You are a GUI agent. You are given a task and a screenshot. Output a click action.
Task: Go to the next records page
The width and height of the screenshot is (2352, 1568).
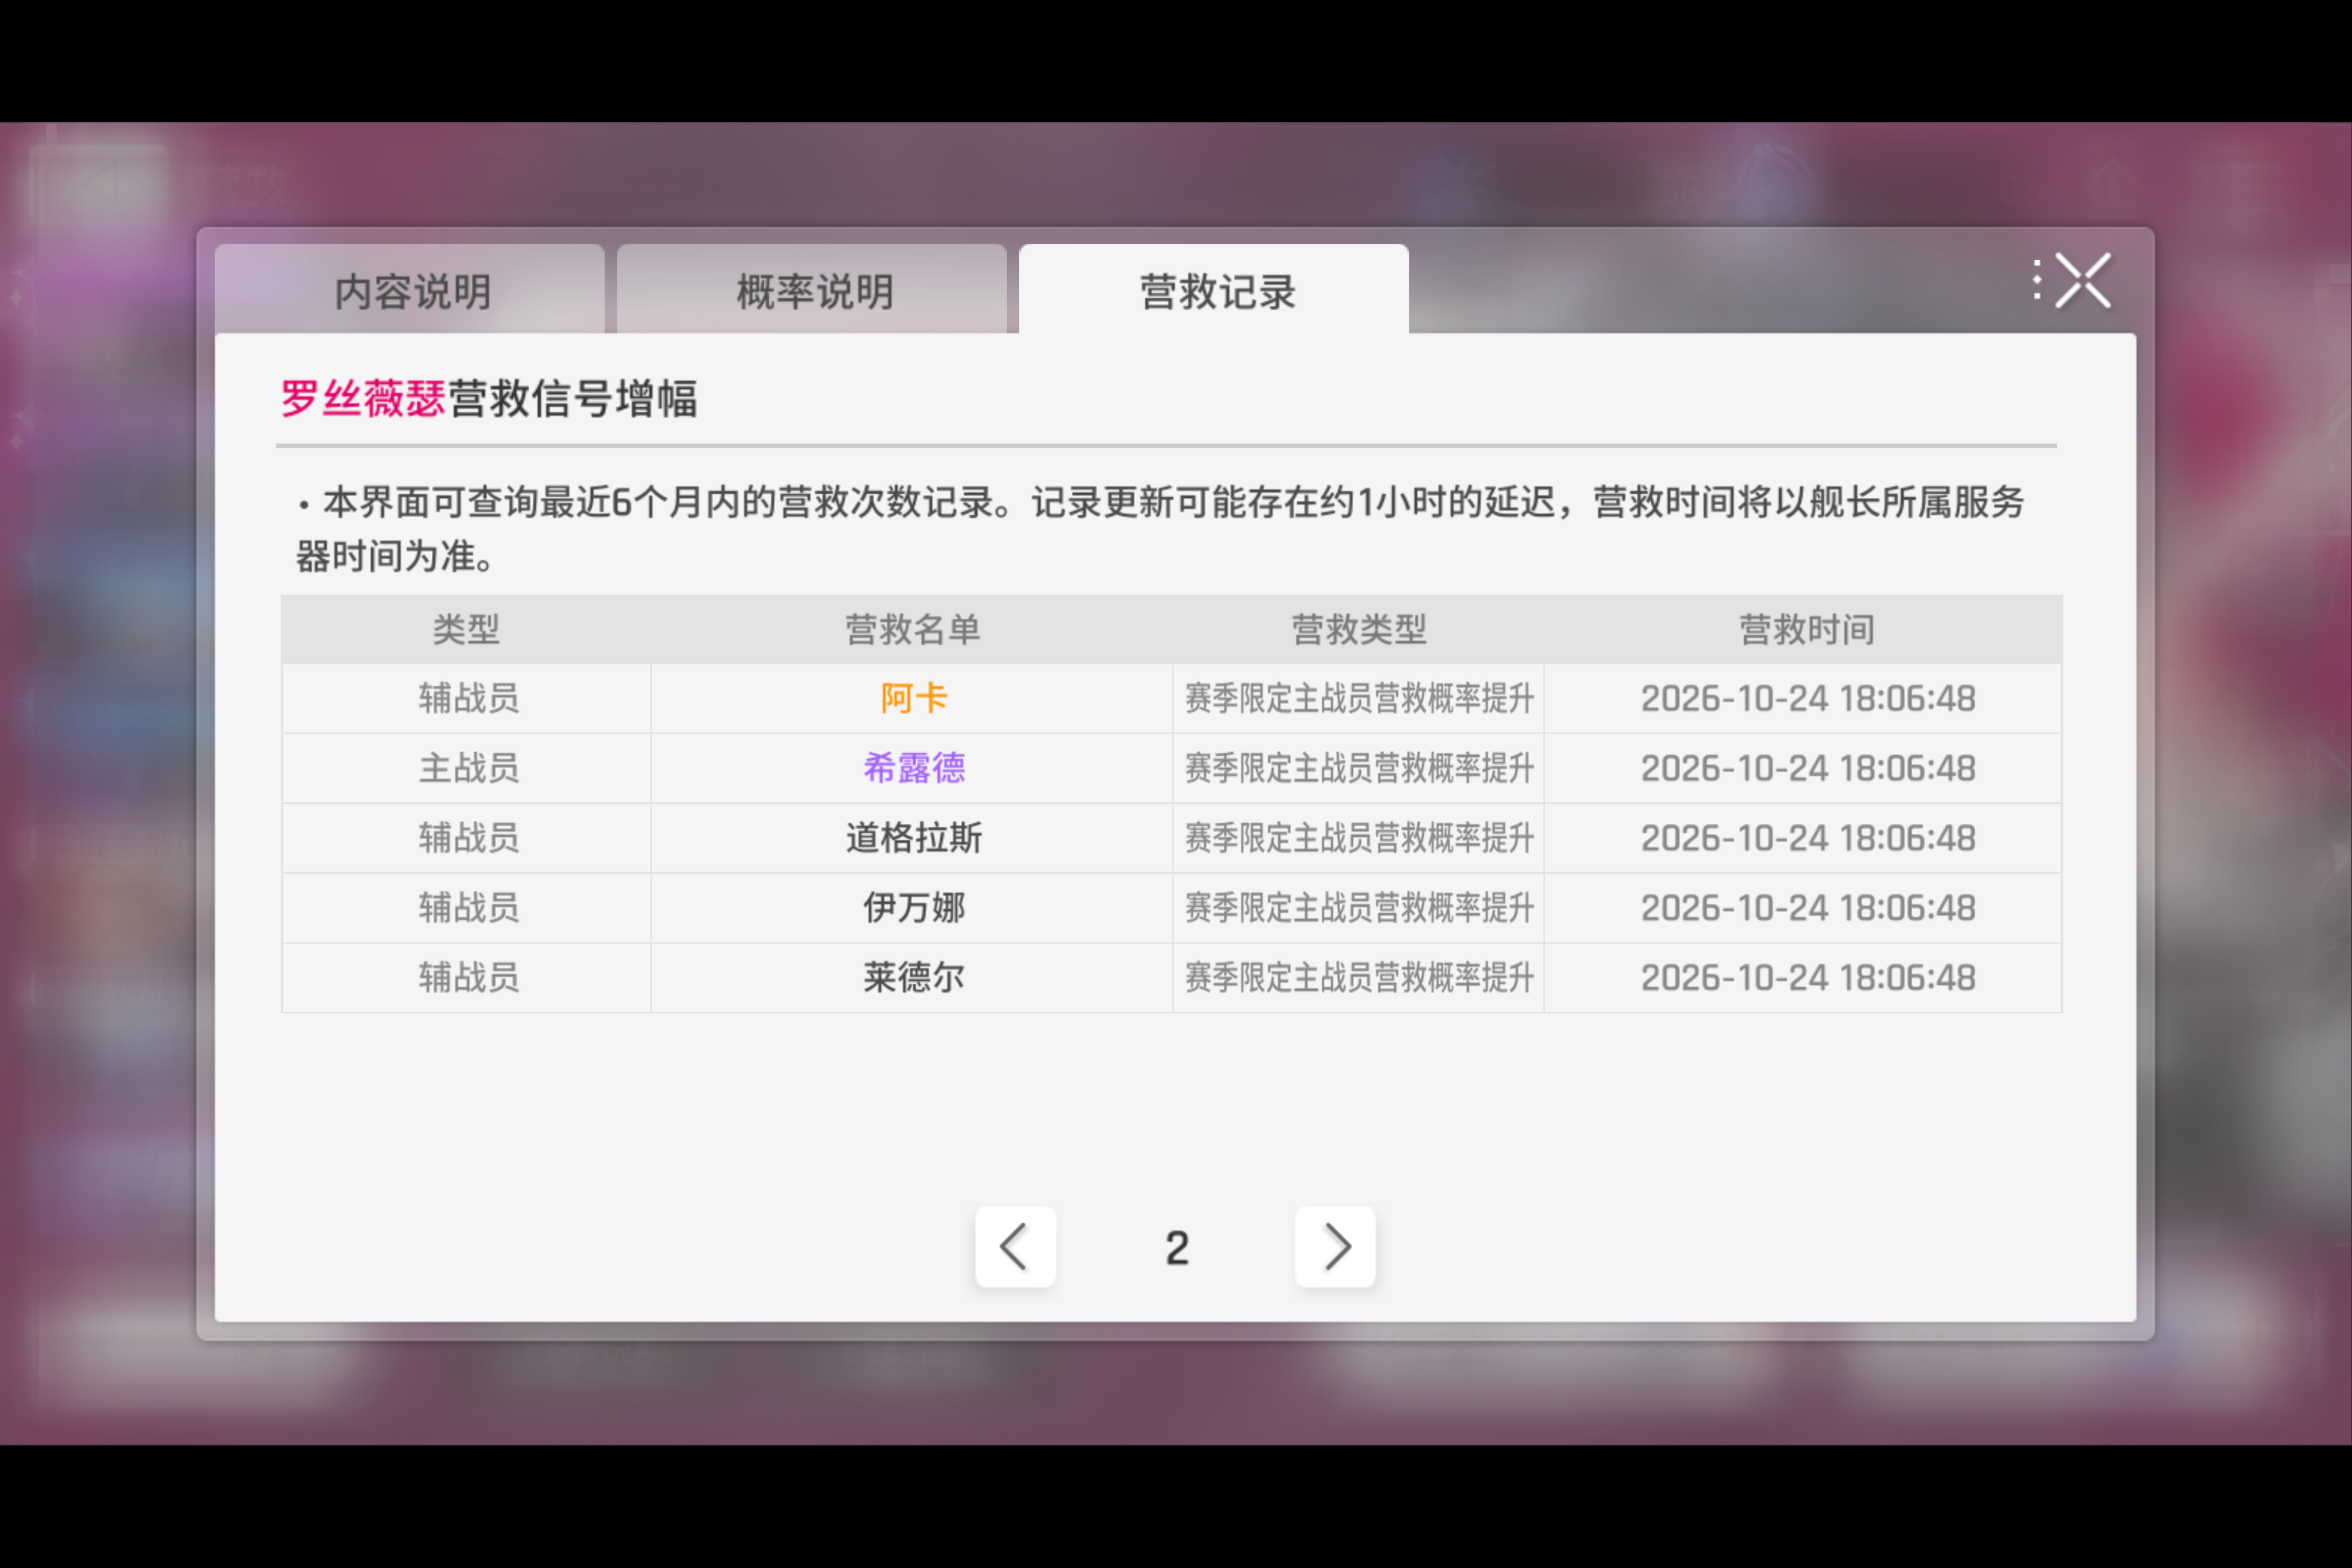pos(1335,1246)
